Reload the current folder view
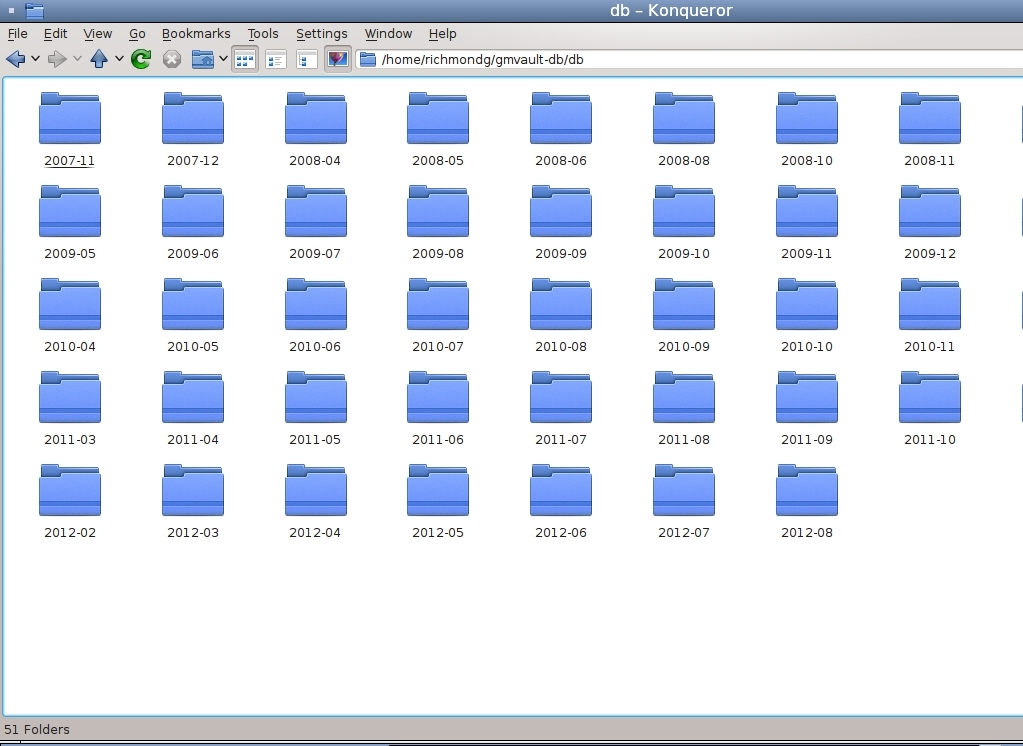Image resolution: width=1023 pixels, height=746 pixels. pyautogui.click(x=141, y=59)
